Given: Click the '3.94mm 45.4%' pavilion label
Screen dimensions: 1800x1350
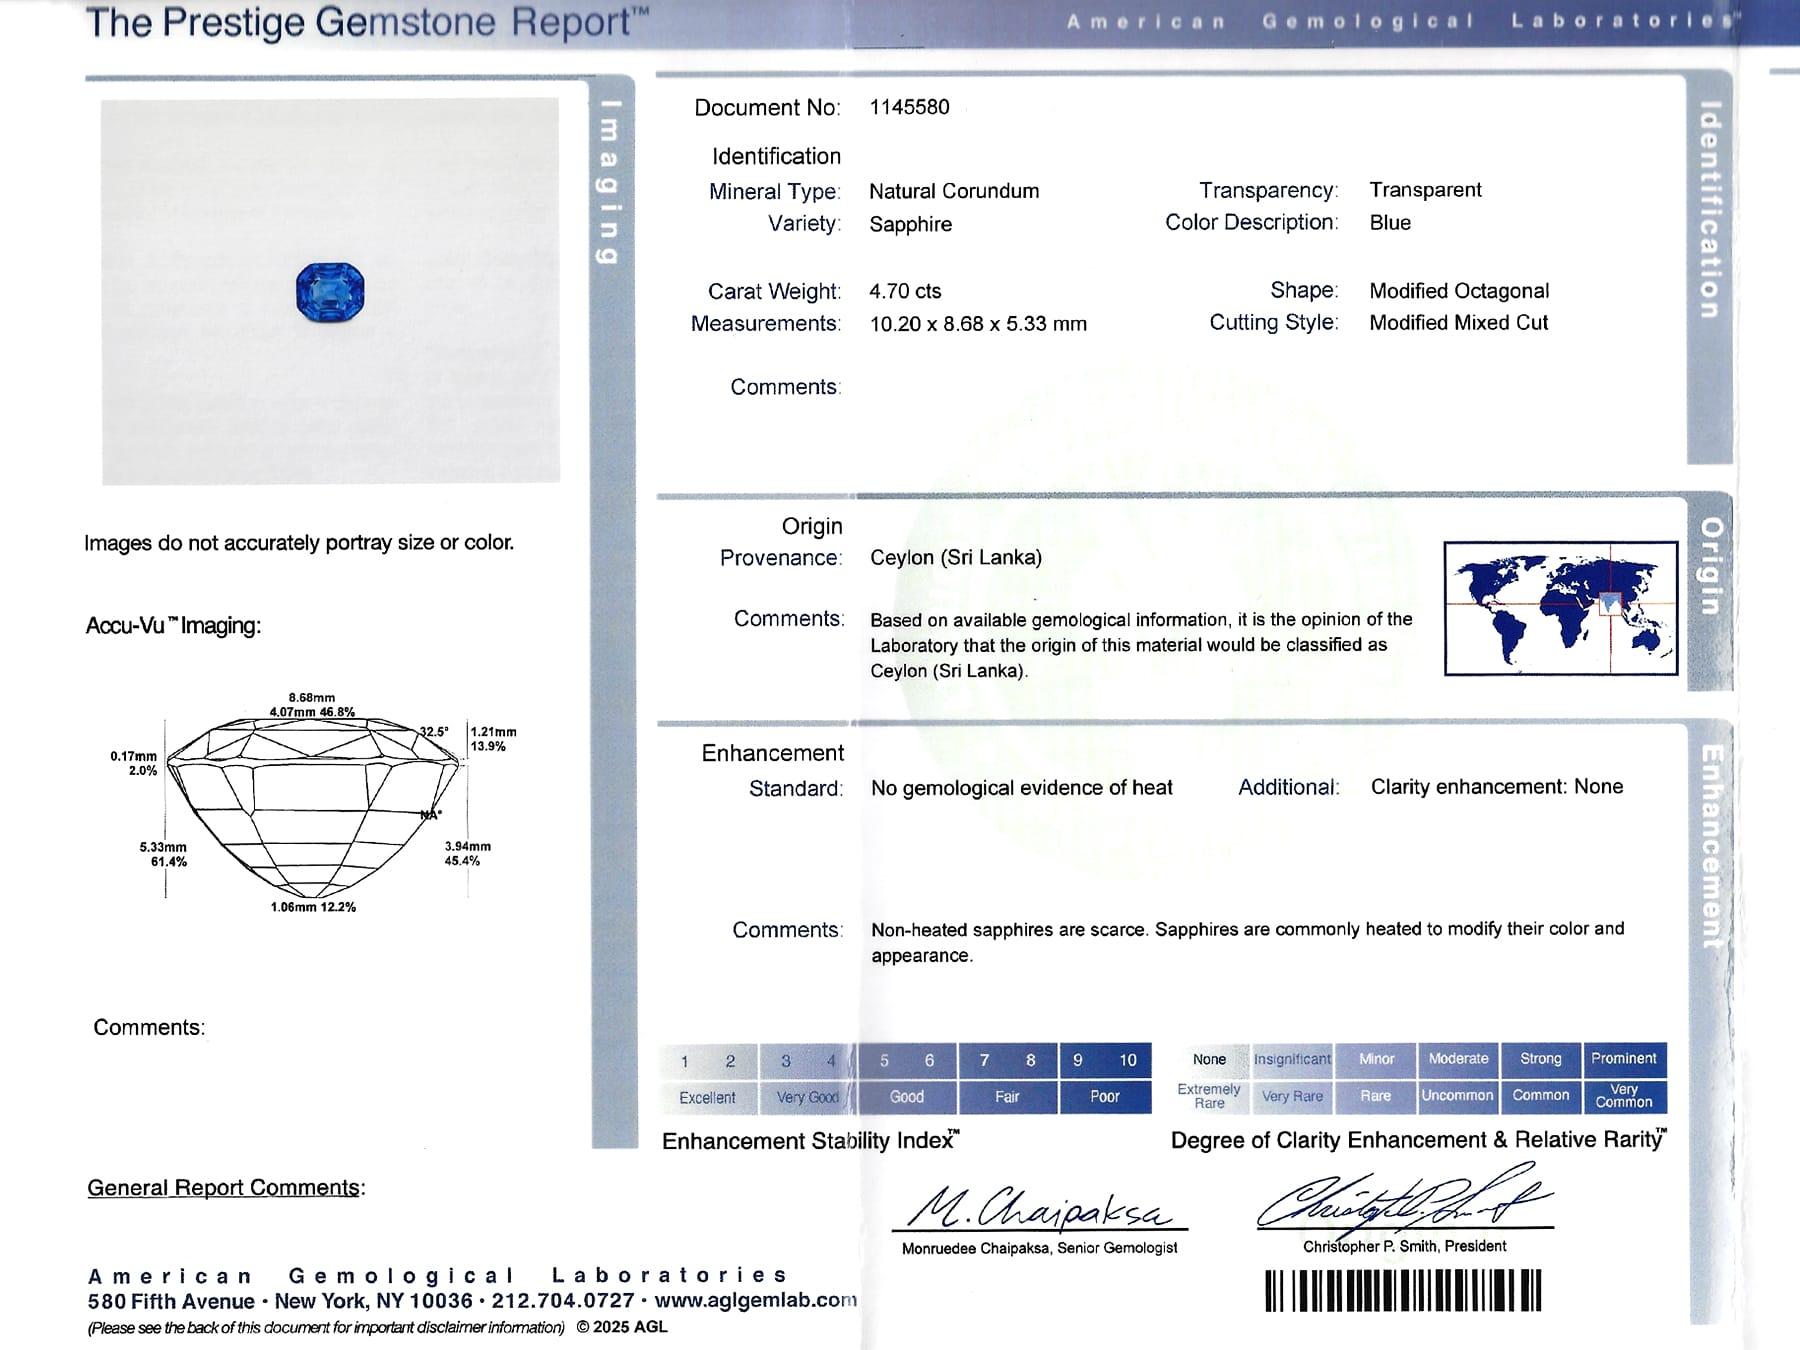Looking at the screenshot, I should click(x=467, y=853).
